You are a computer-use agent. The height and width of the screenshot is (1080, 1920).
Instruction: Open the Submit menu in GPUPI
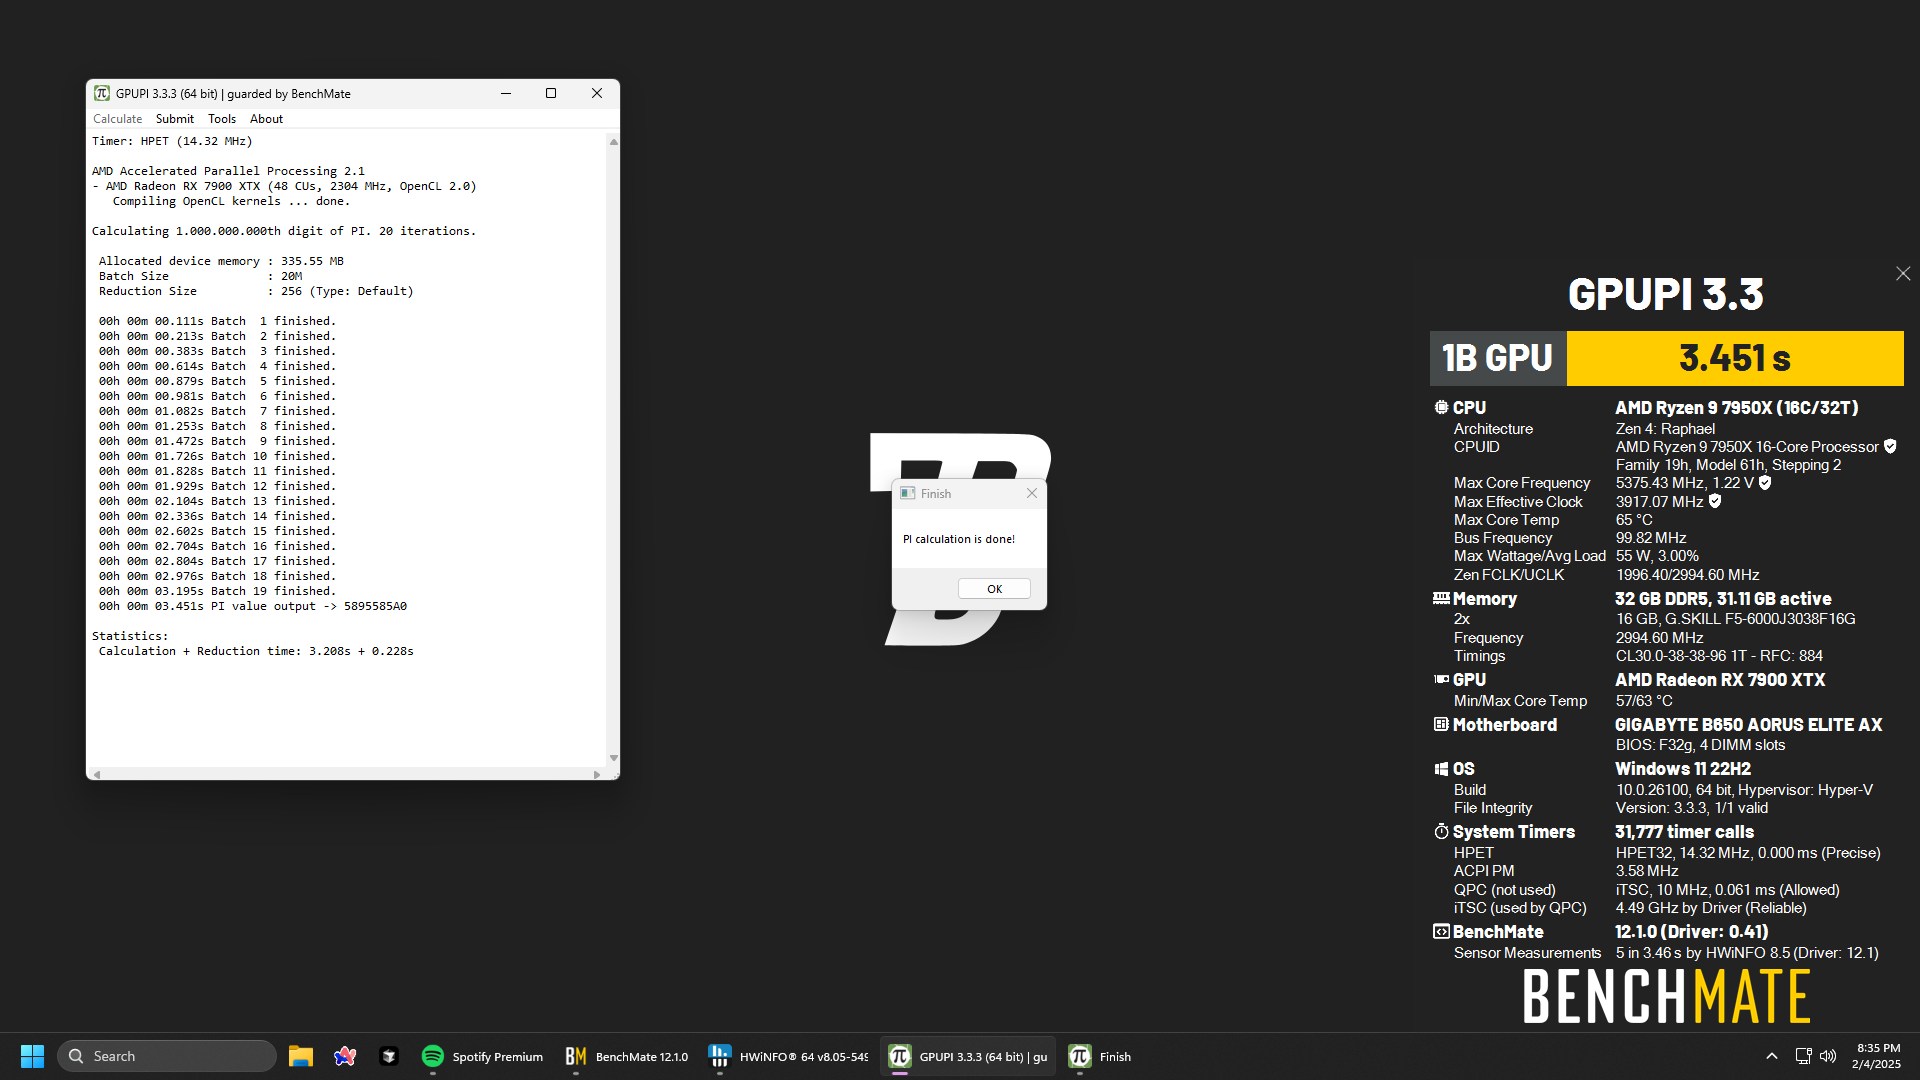pyautogui.click(x=175, y=119)
